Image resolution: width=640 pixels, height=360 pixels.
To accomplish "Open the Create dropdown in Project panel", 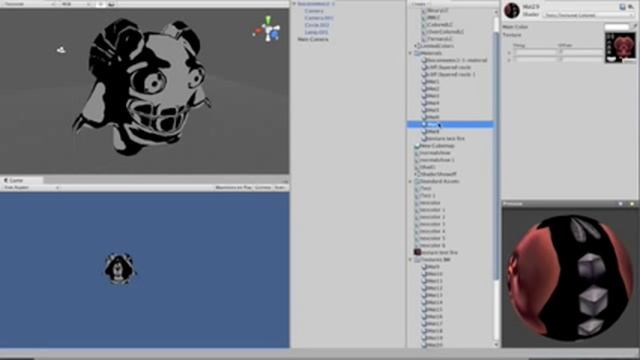I will 420,4.
